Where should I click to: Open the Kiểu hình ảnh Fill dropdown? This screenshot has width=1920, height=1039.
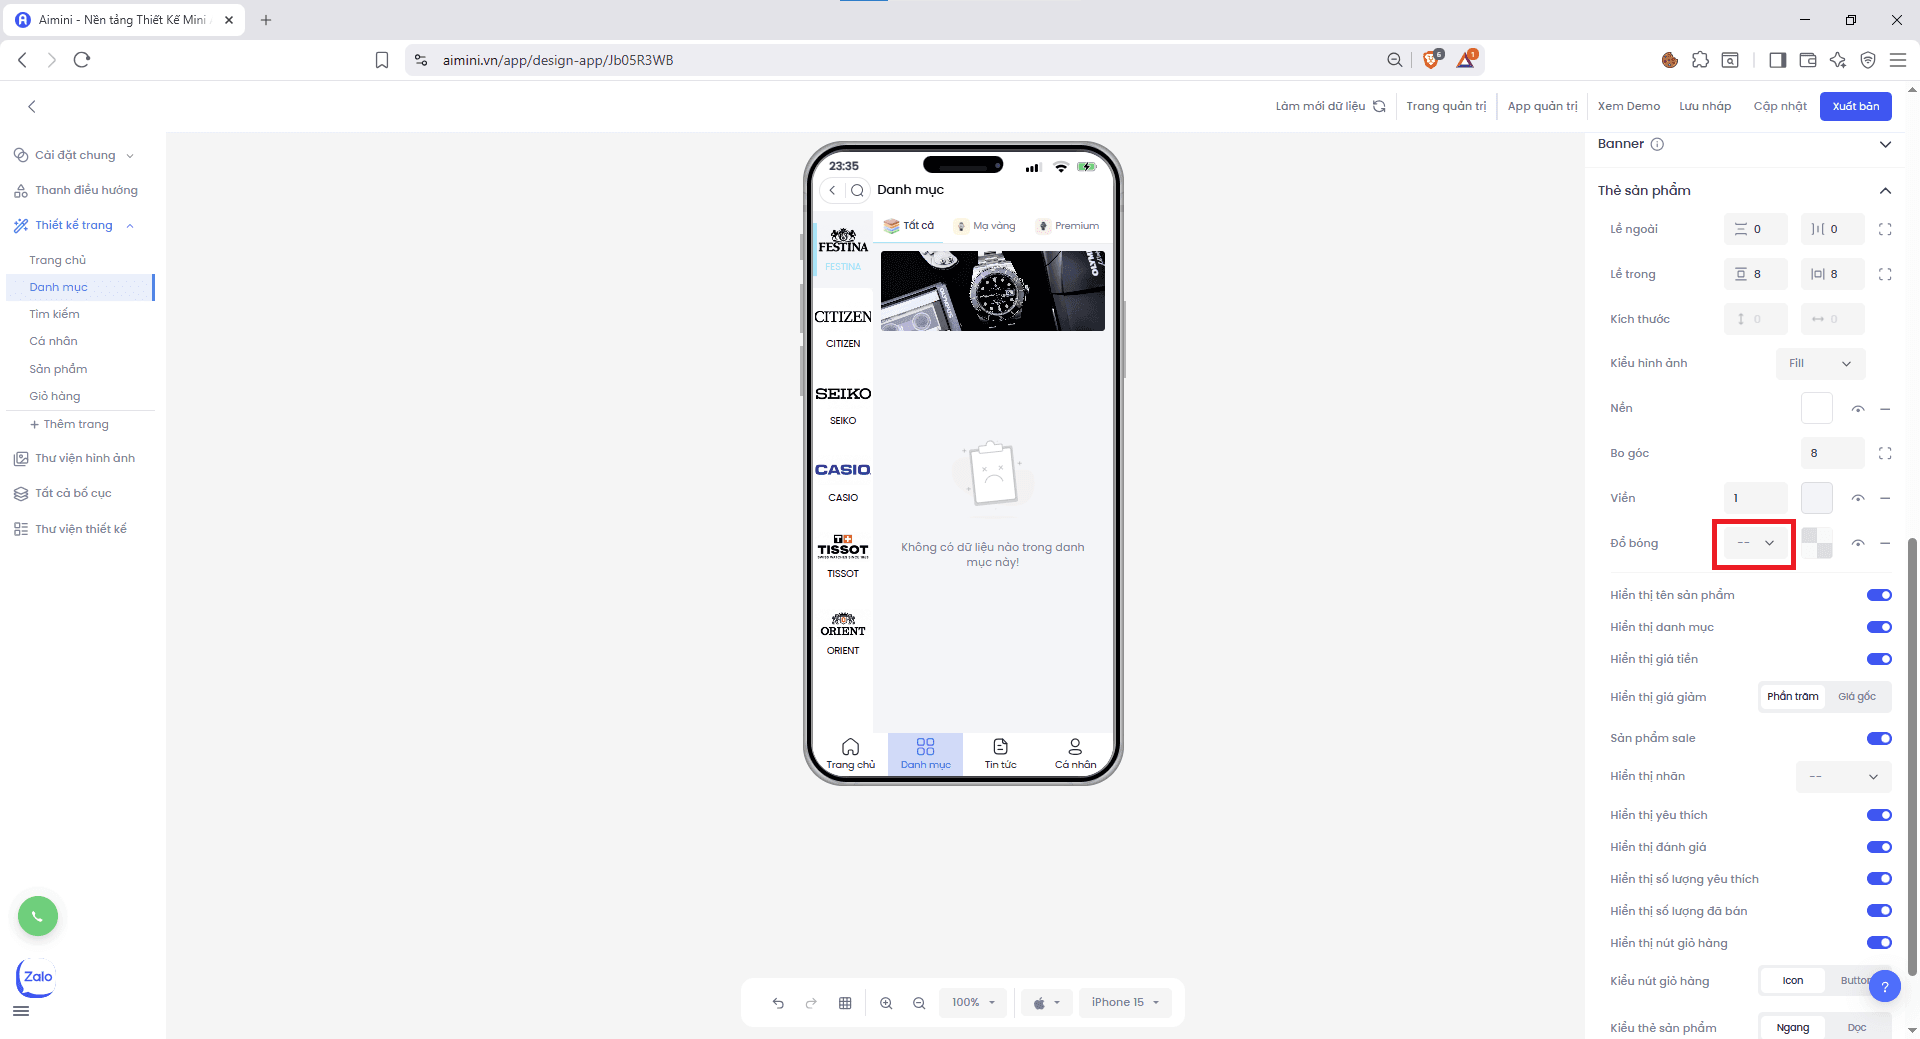[1820, 364]
